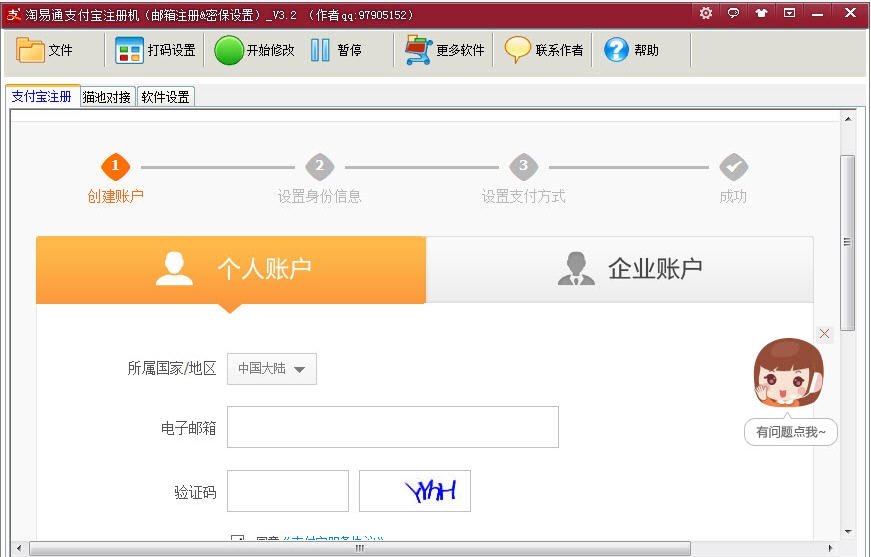Click step 2 设置身份信息 icon
Image resolution: width=871 pixels, height=557 pixels.
(319, 167)
